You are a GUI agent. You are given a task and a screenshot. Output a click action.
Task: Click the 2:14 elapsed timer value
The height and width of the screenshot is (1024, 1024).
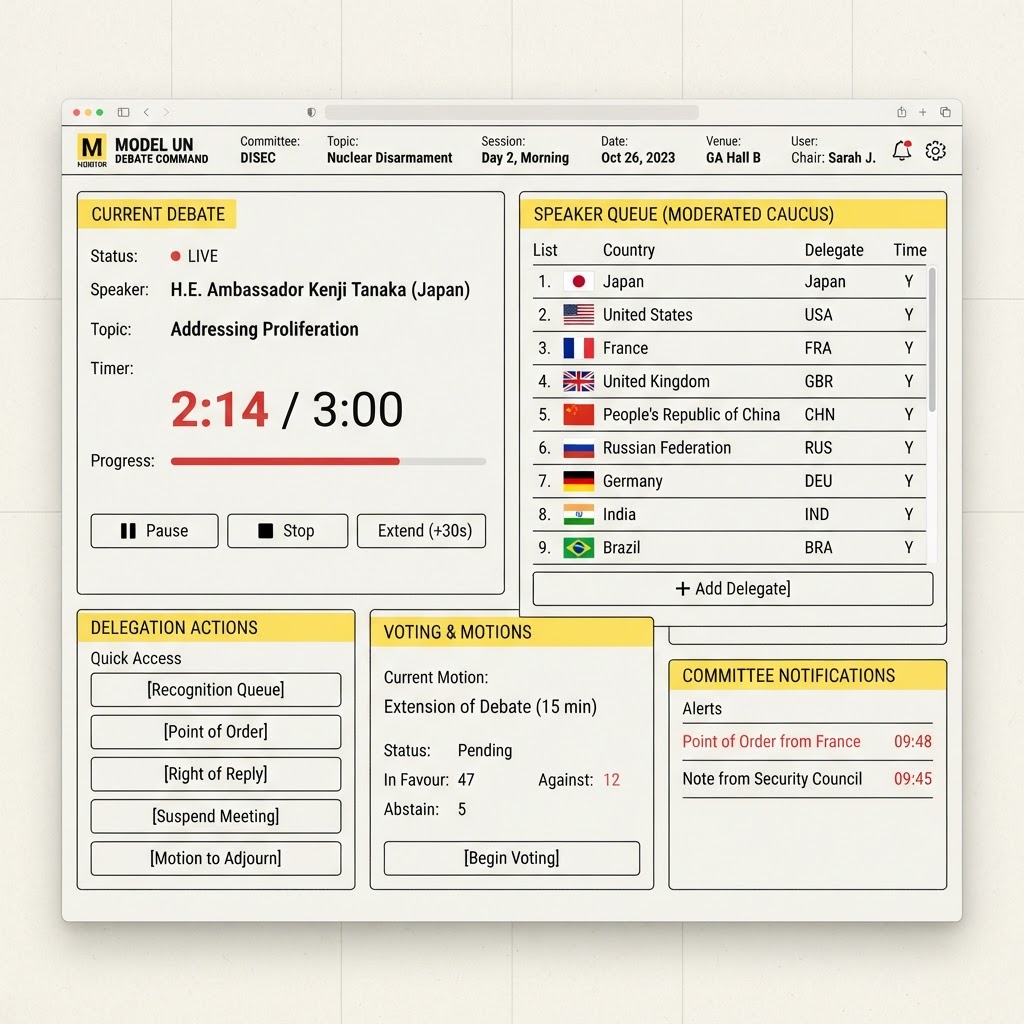tap(219, 409)
